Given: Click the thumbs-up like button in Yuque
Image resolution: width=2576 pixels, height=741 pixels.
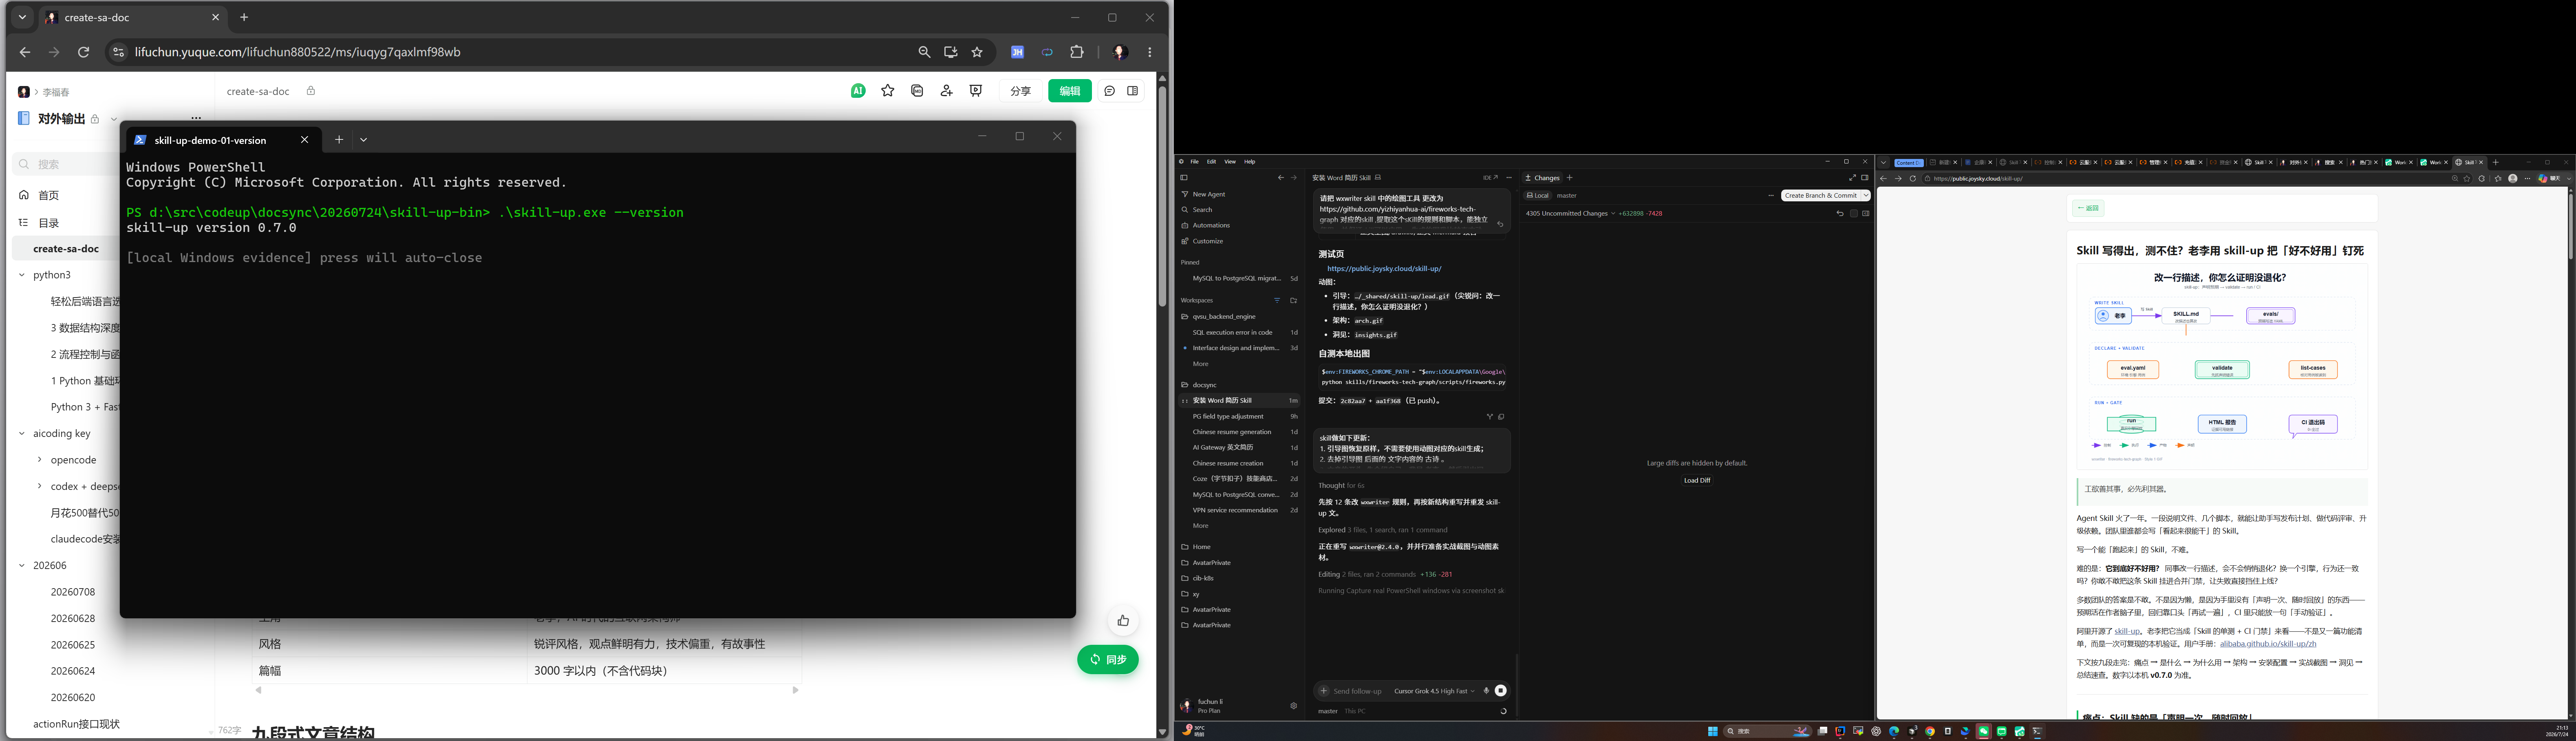Looking at the screenshot, I should tap(1123, 621).
